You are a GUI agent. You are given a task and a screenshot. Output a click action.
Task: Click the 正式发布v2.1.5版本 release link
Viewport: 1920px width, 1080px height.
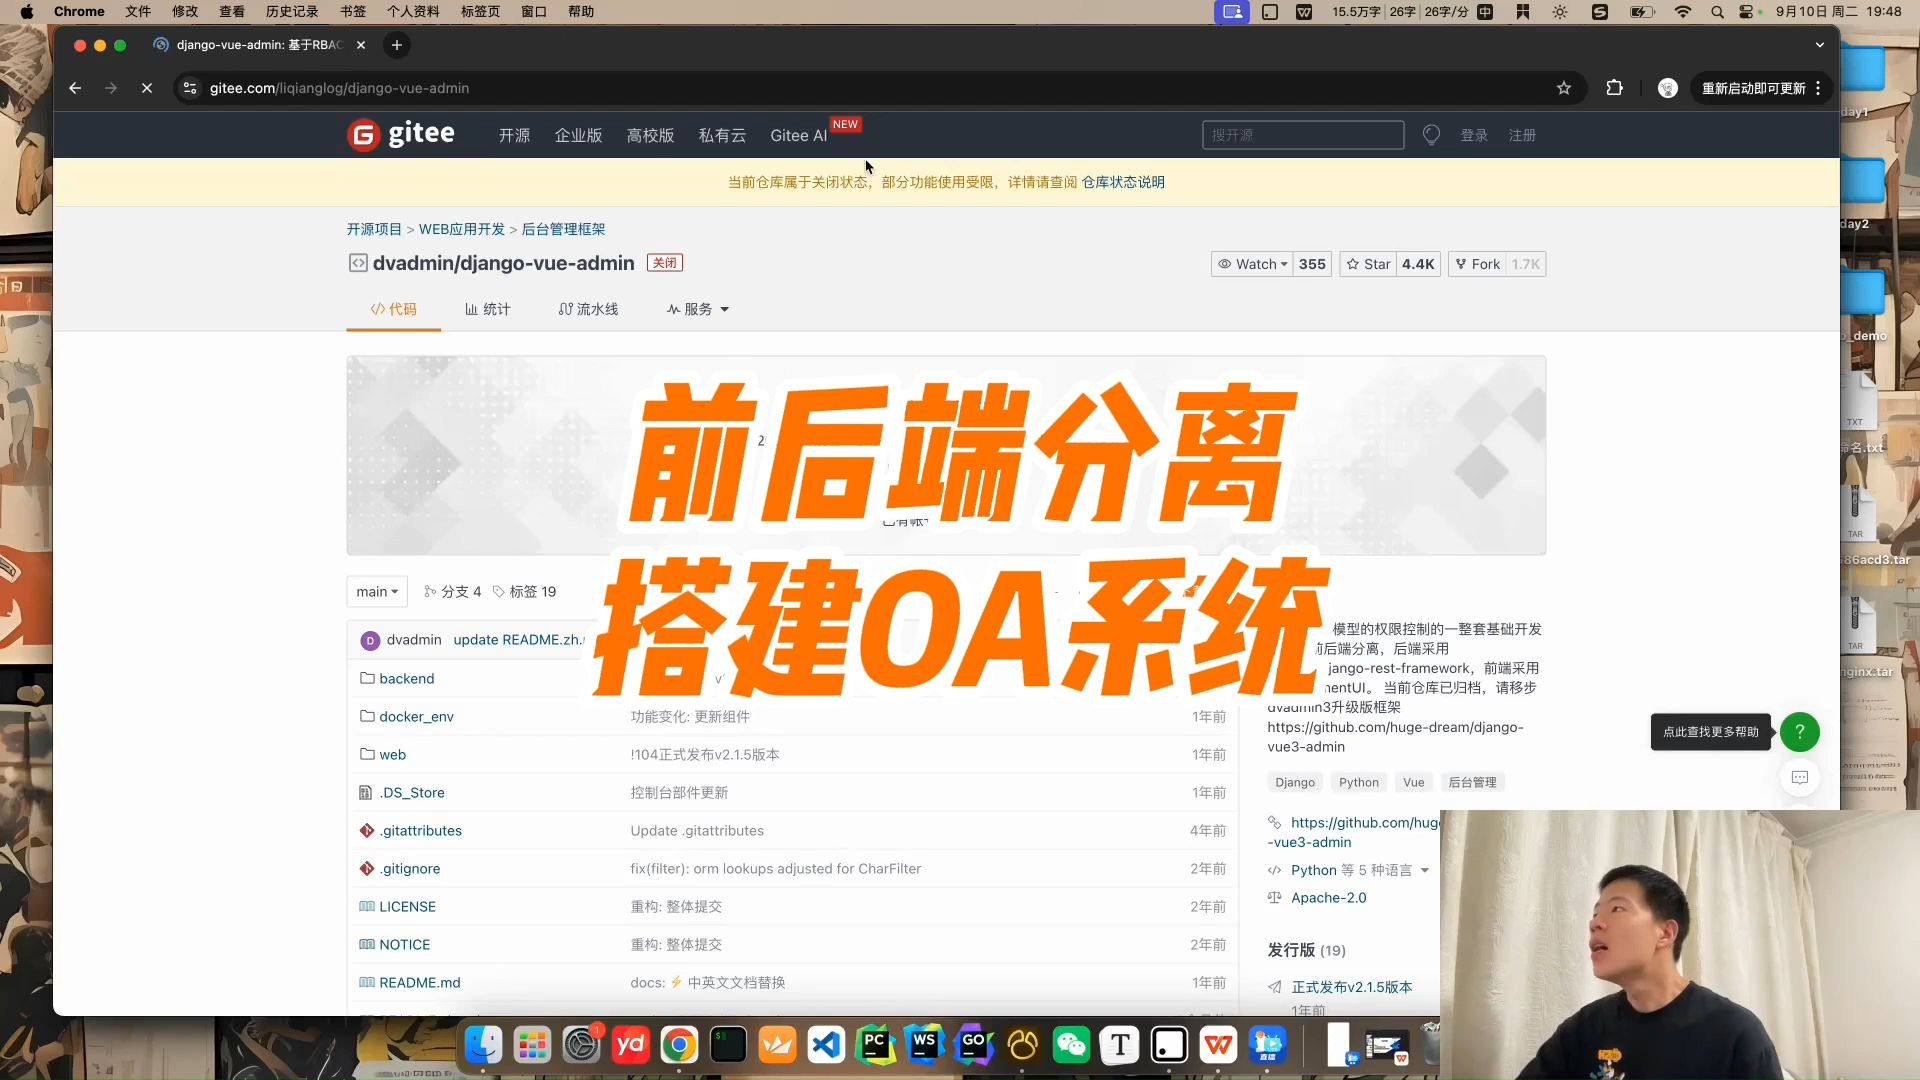click(x=1352, y=986)
